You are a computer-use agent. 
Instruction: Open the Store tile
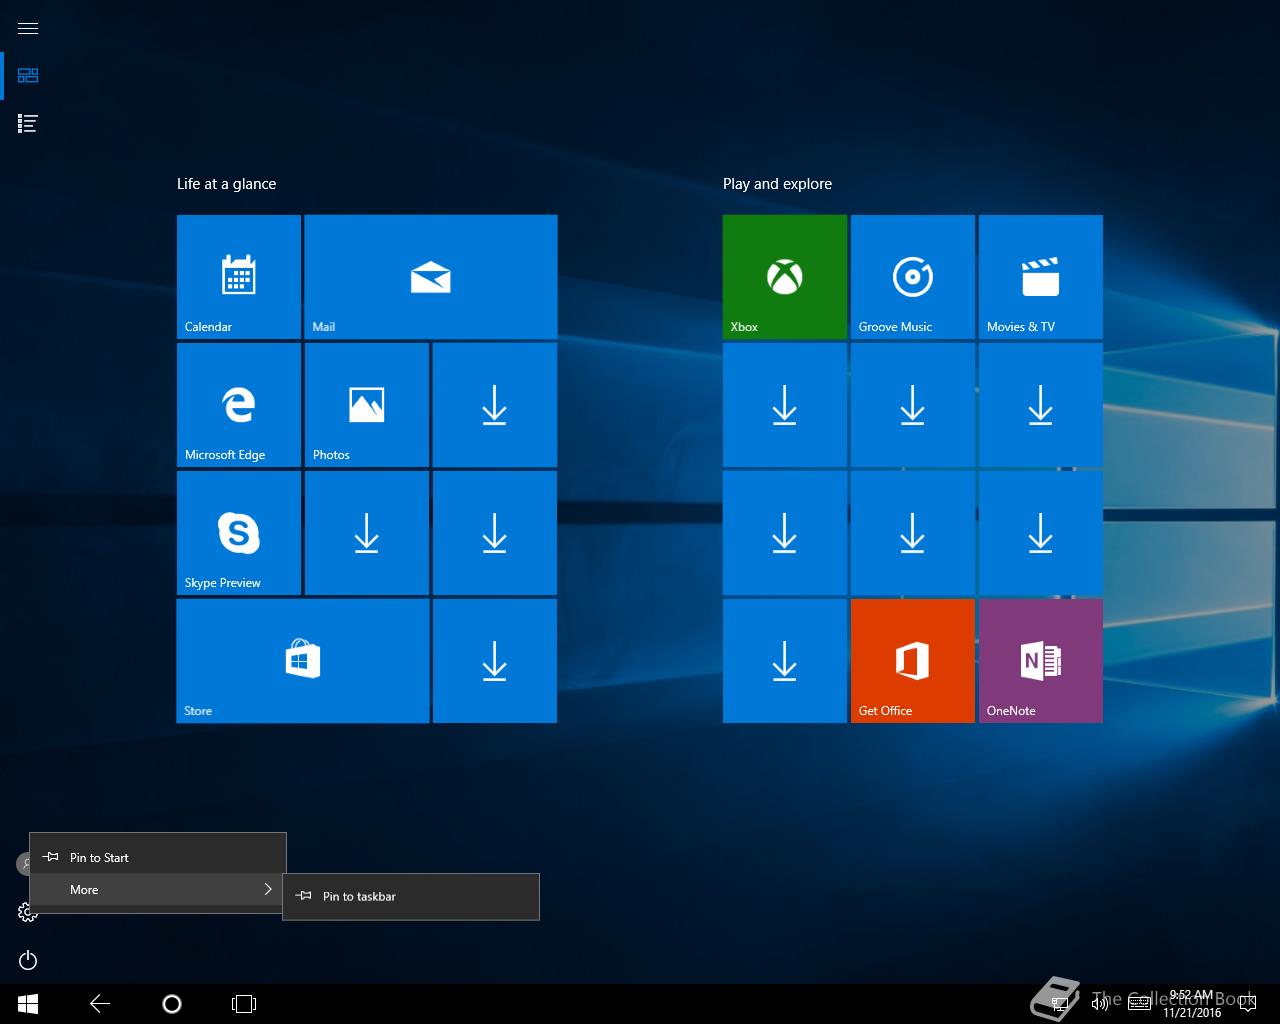(x=302, y=660)
